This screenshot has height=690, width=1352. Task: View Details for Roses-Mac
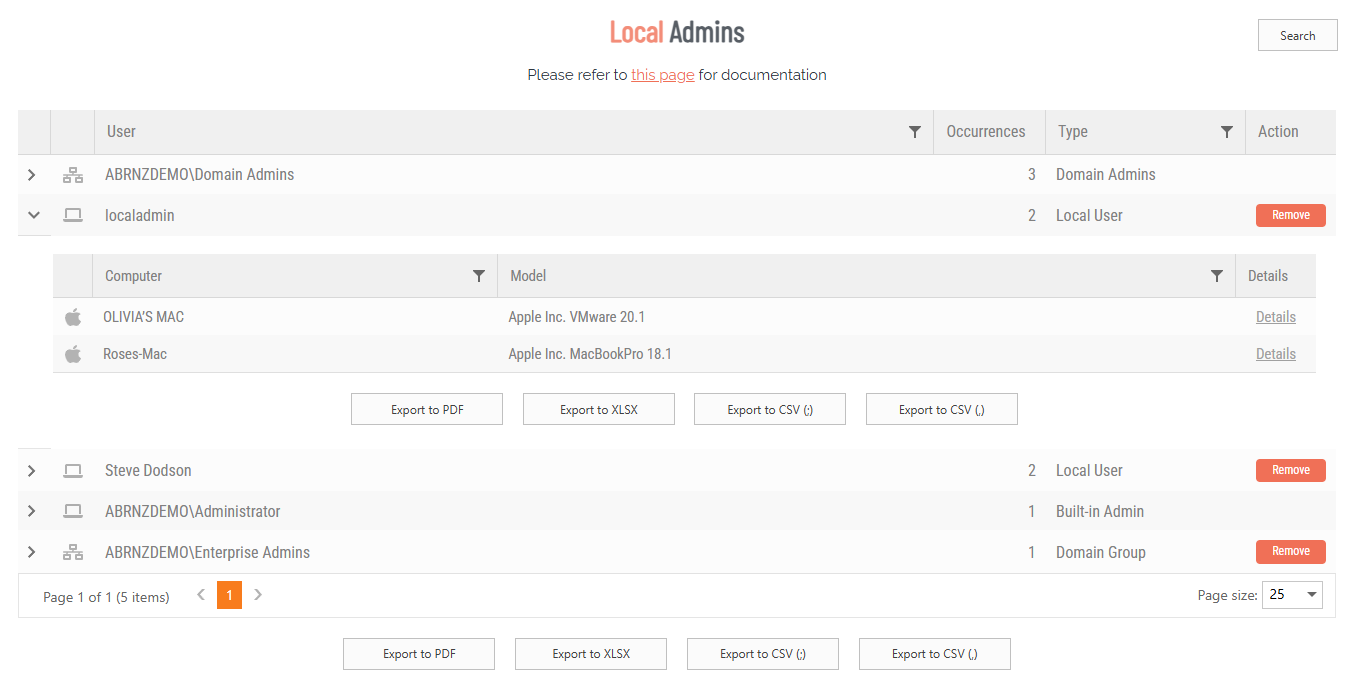click(1275, 354)
